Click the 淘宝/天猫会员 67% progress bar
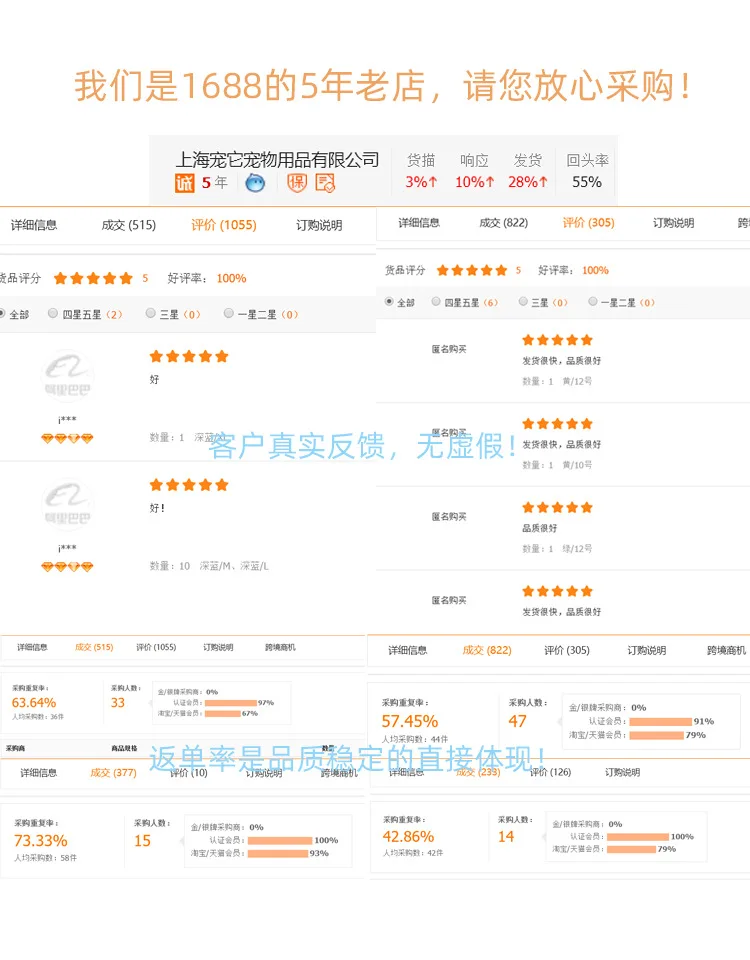 coord(223,713)
